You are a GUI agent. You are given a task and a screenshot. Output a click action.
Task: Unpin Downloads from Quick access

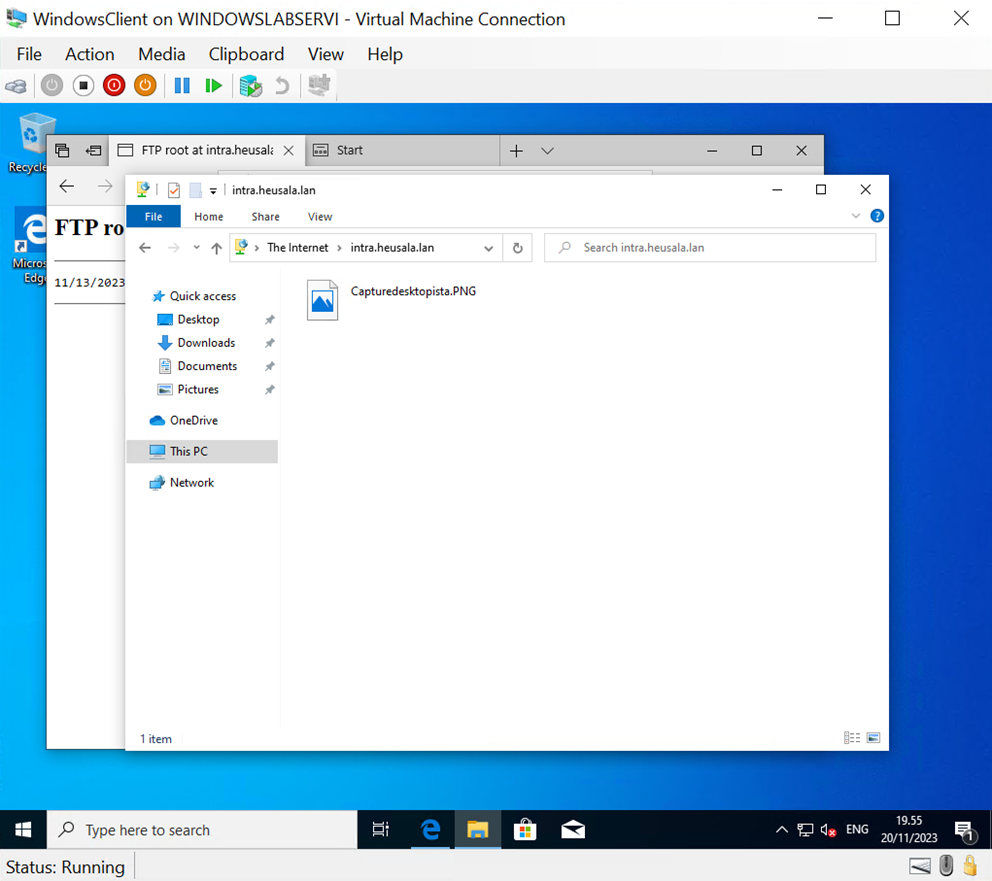pos(268,342)
